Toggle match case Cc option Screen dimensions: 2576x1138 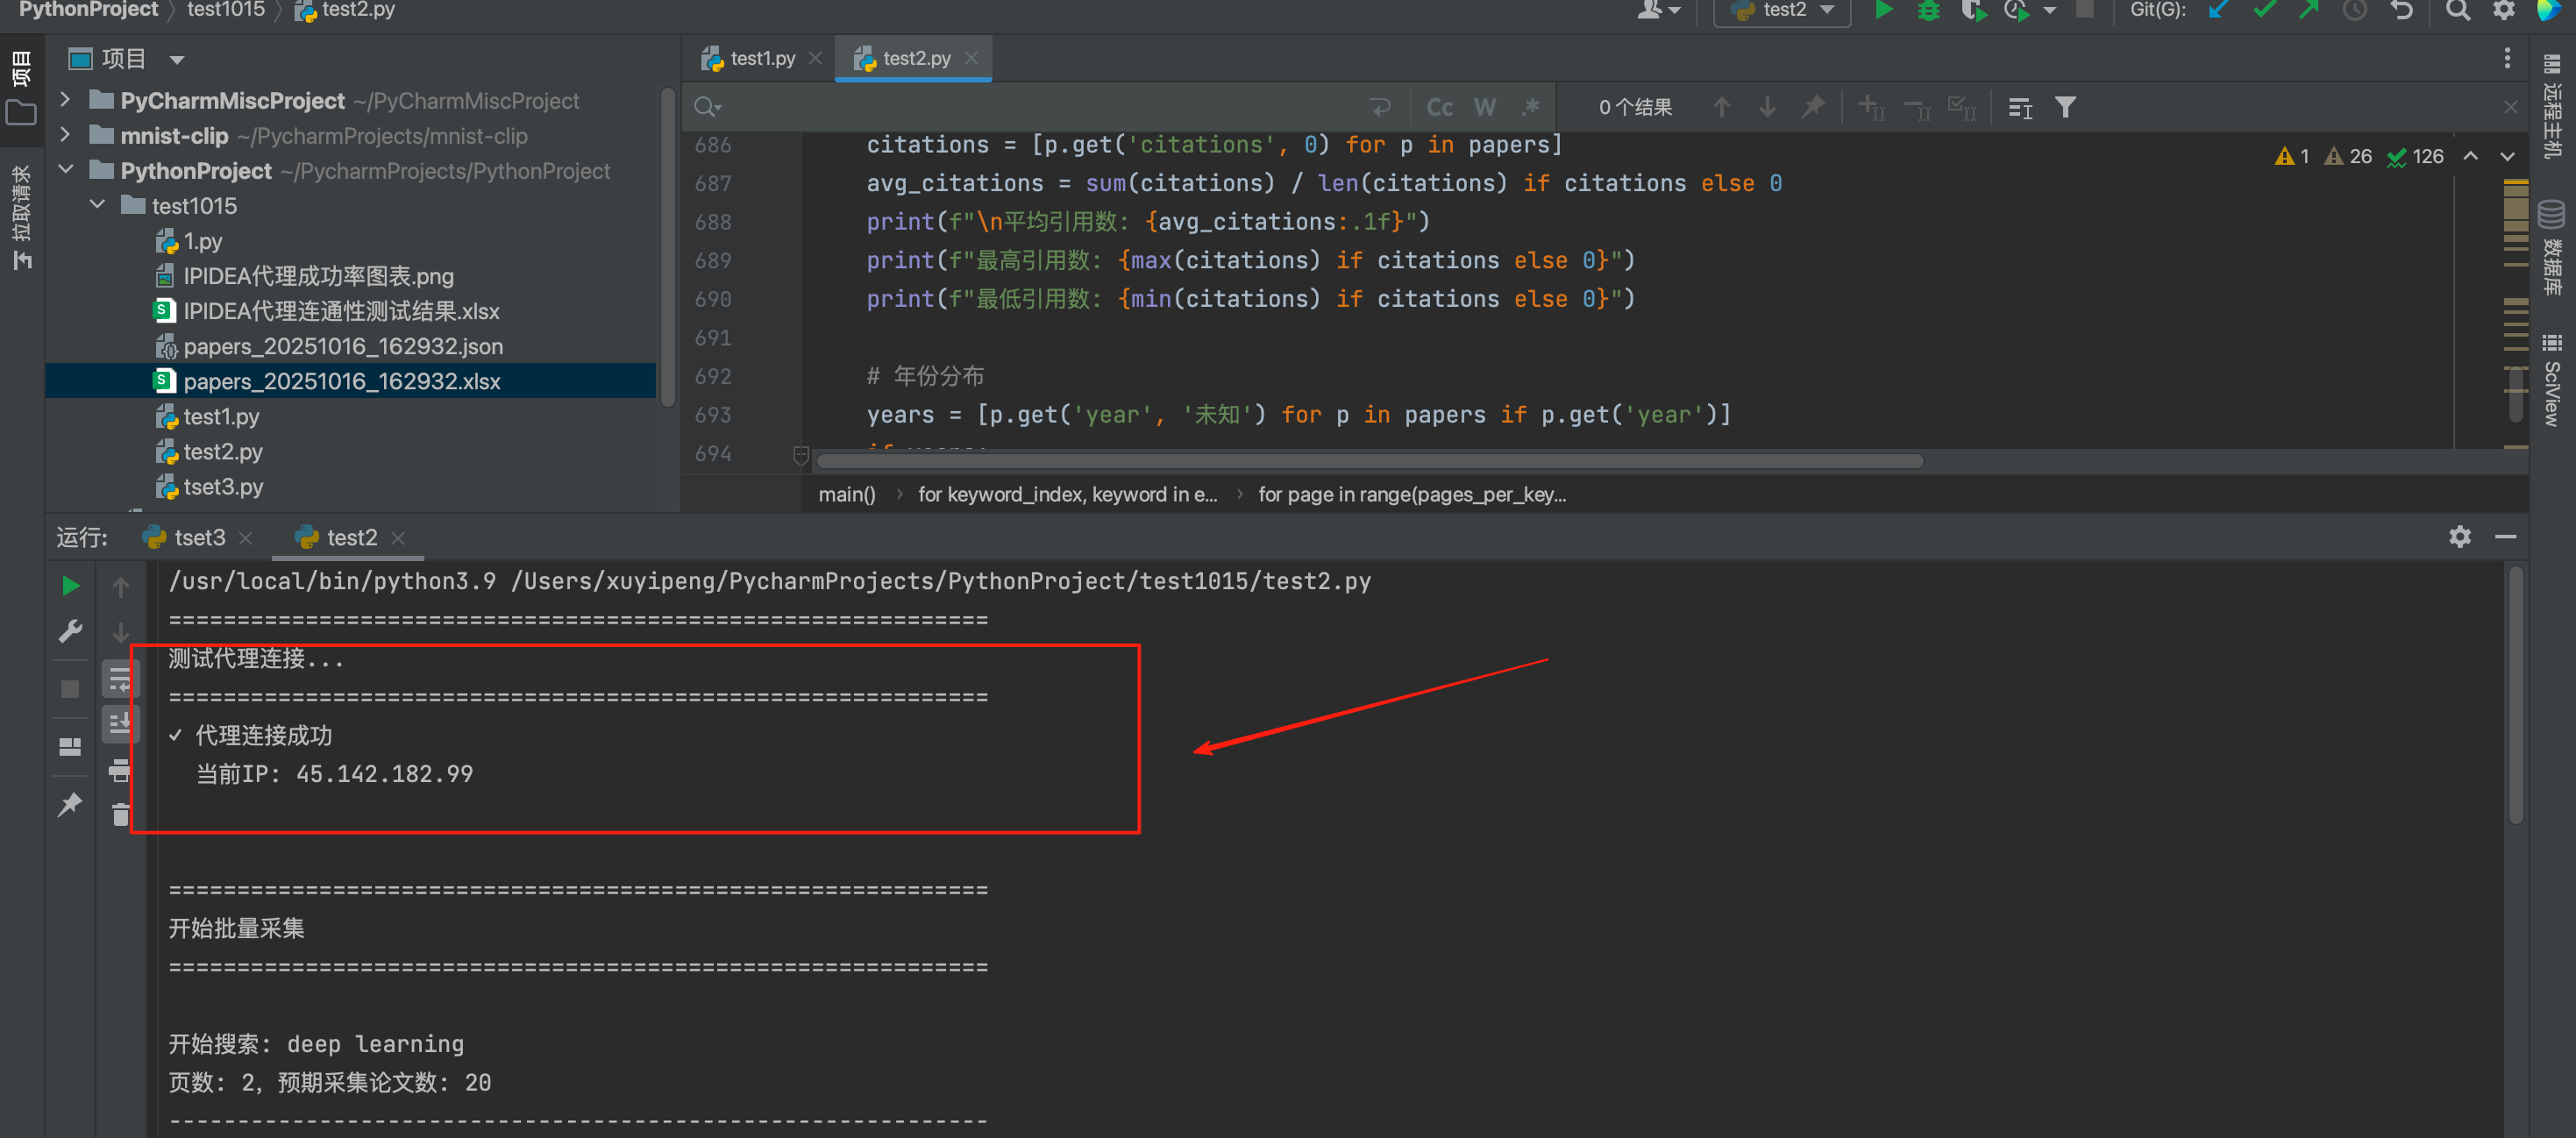[1439, 107]
